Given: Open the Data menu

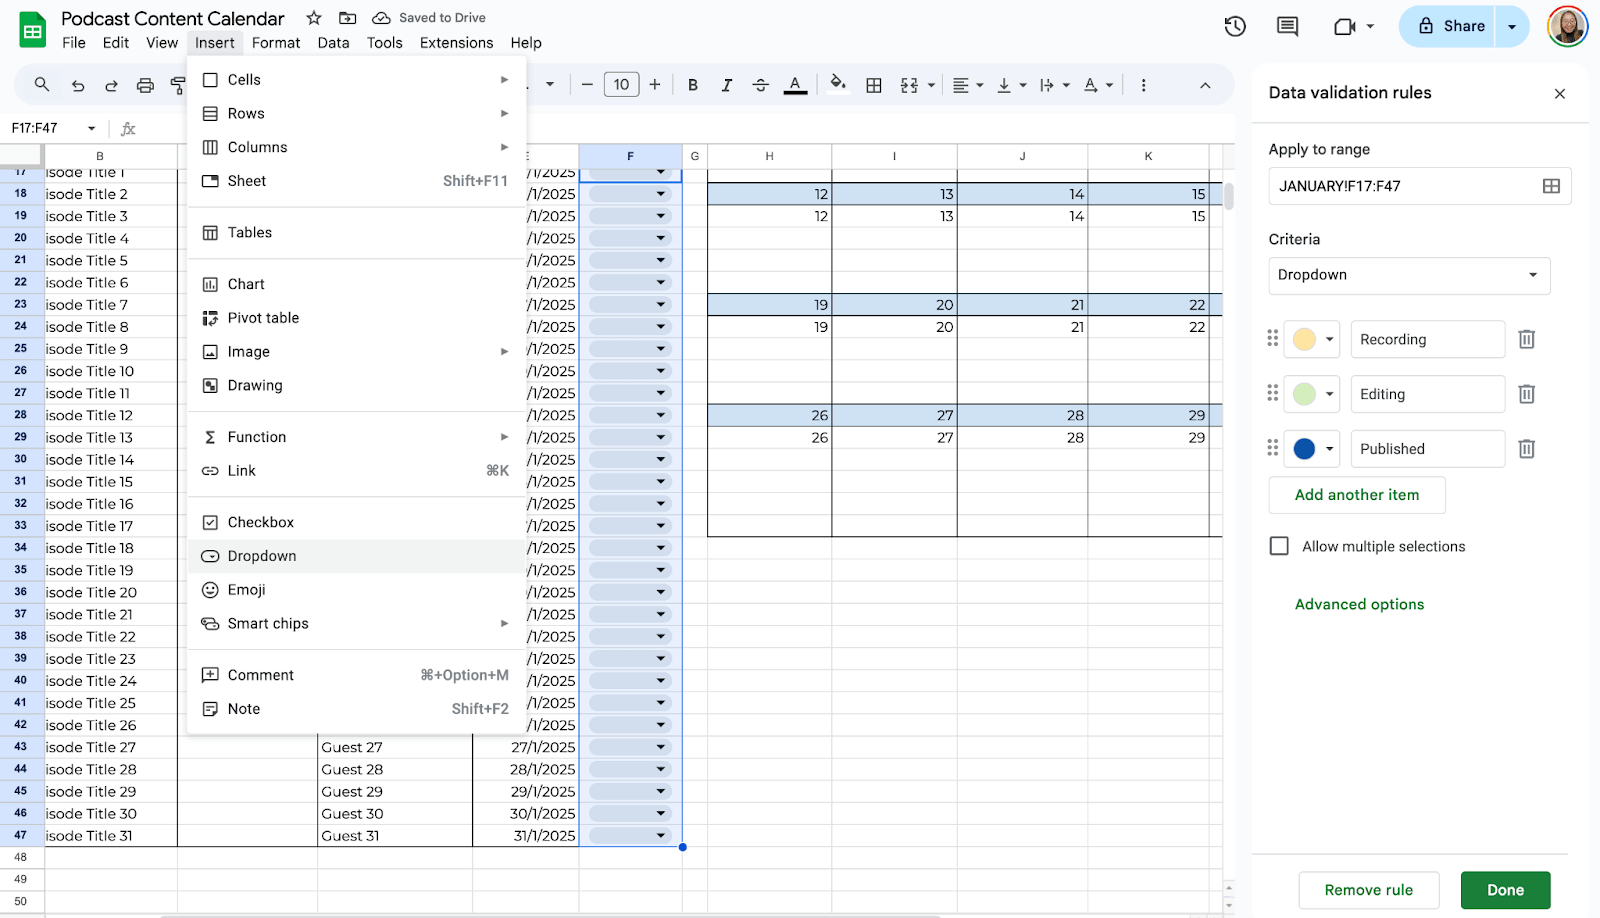Looking at the screenshot, I should pos(333,42).
